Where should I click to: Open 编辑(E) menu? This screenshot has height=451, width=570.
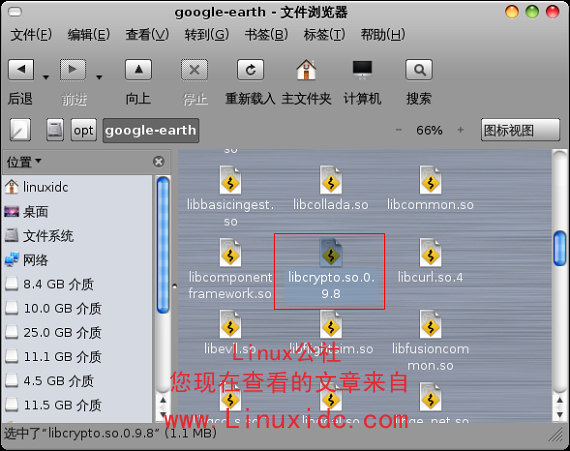89,35
